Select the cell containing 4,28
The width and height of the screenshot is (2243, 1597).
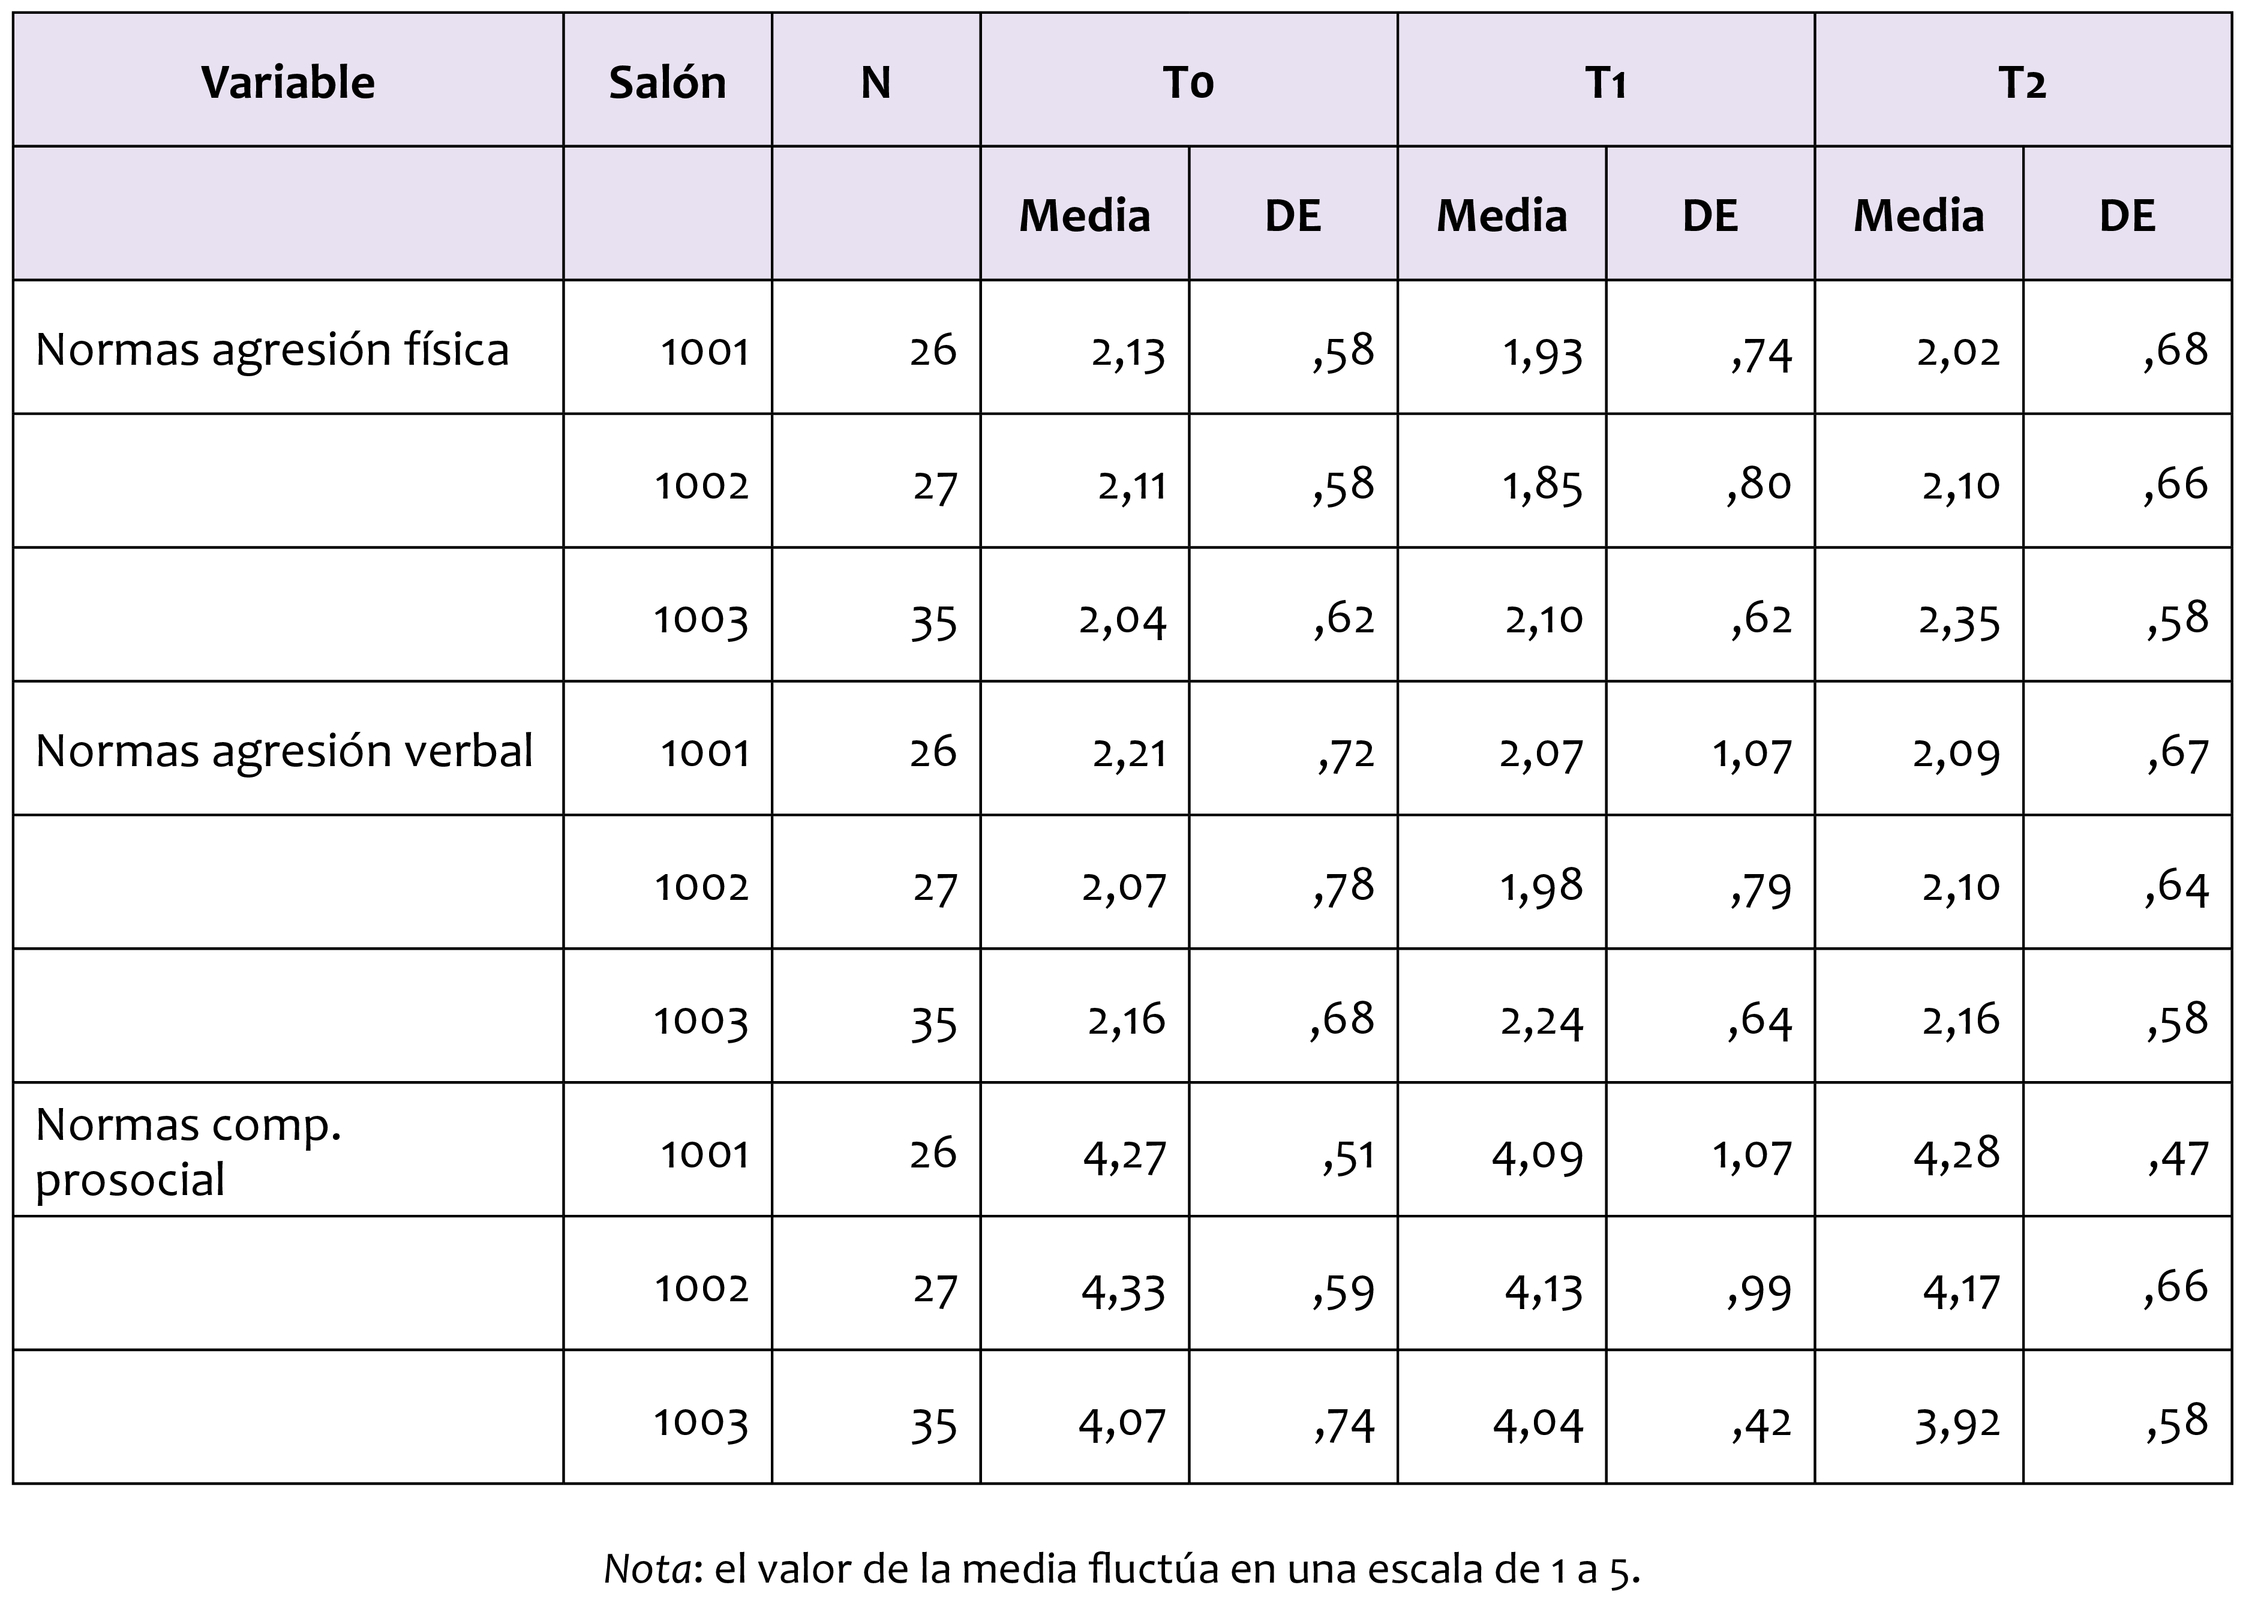click(x=1957, y=1155)
